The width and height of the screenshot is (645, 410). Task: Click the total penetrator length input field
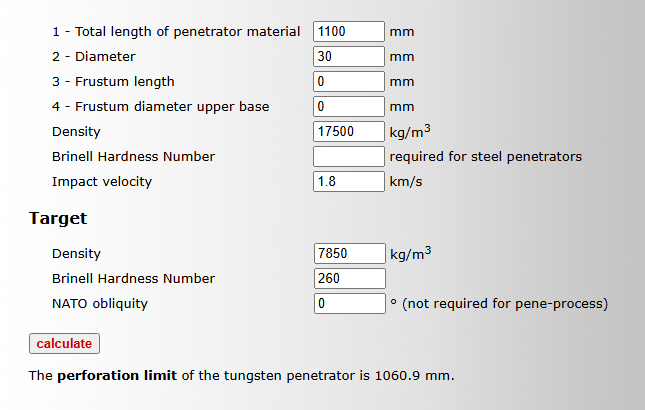(x=349, y=32)
